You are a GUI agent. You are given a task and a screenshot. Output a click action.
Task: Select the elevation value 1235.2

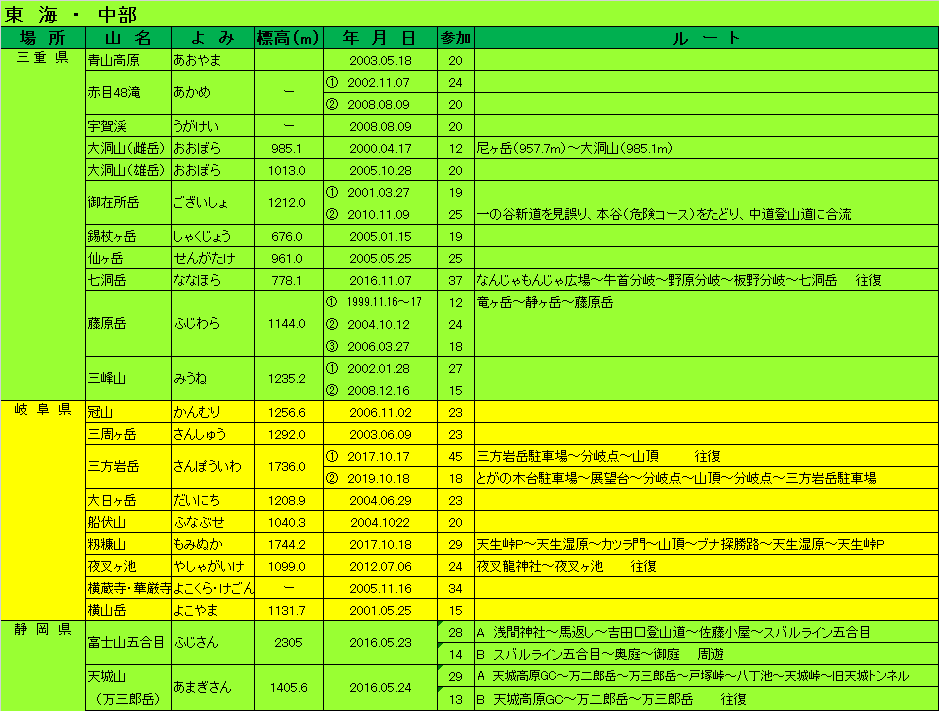click(286, 379)
